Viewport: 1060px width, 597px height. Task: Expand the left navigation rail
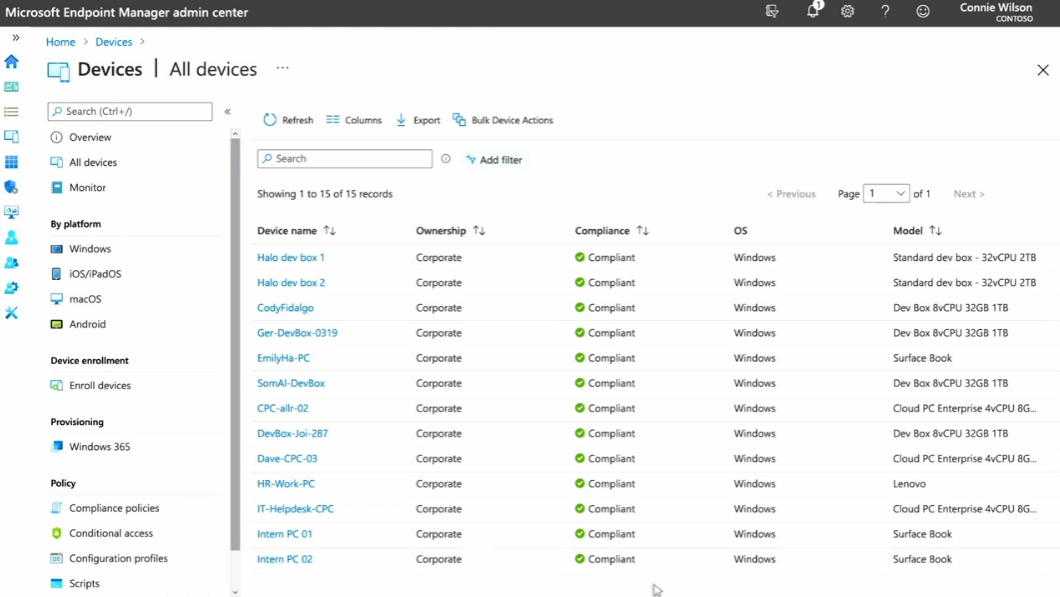tap(16, 38)
